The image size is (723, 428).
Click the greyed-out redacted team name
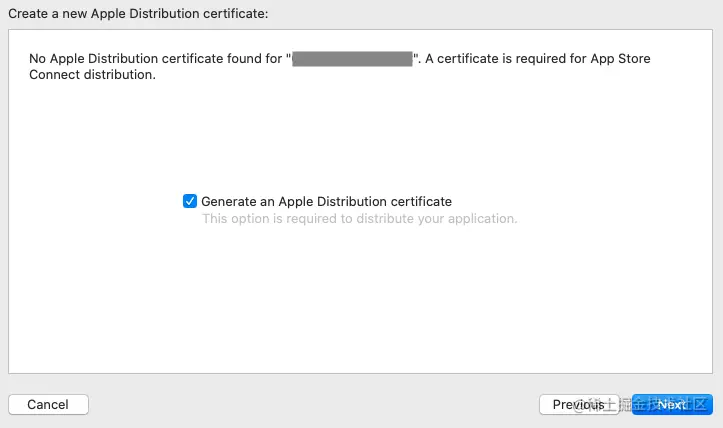[x=352, y=59]
